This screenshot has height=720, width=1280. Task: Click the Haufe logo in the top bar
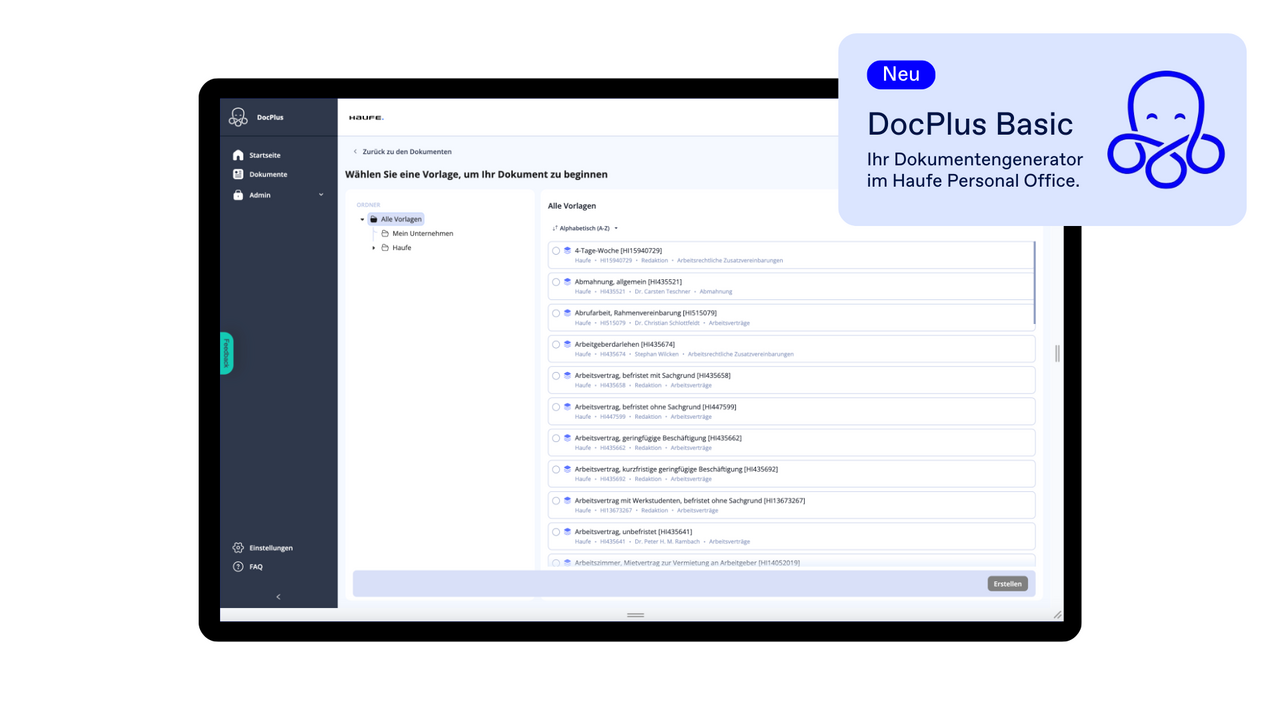(365, 116)
